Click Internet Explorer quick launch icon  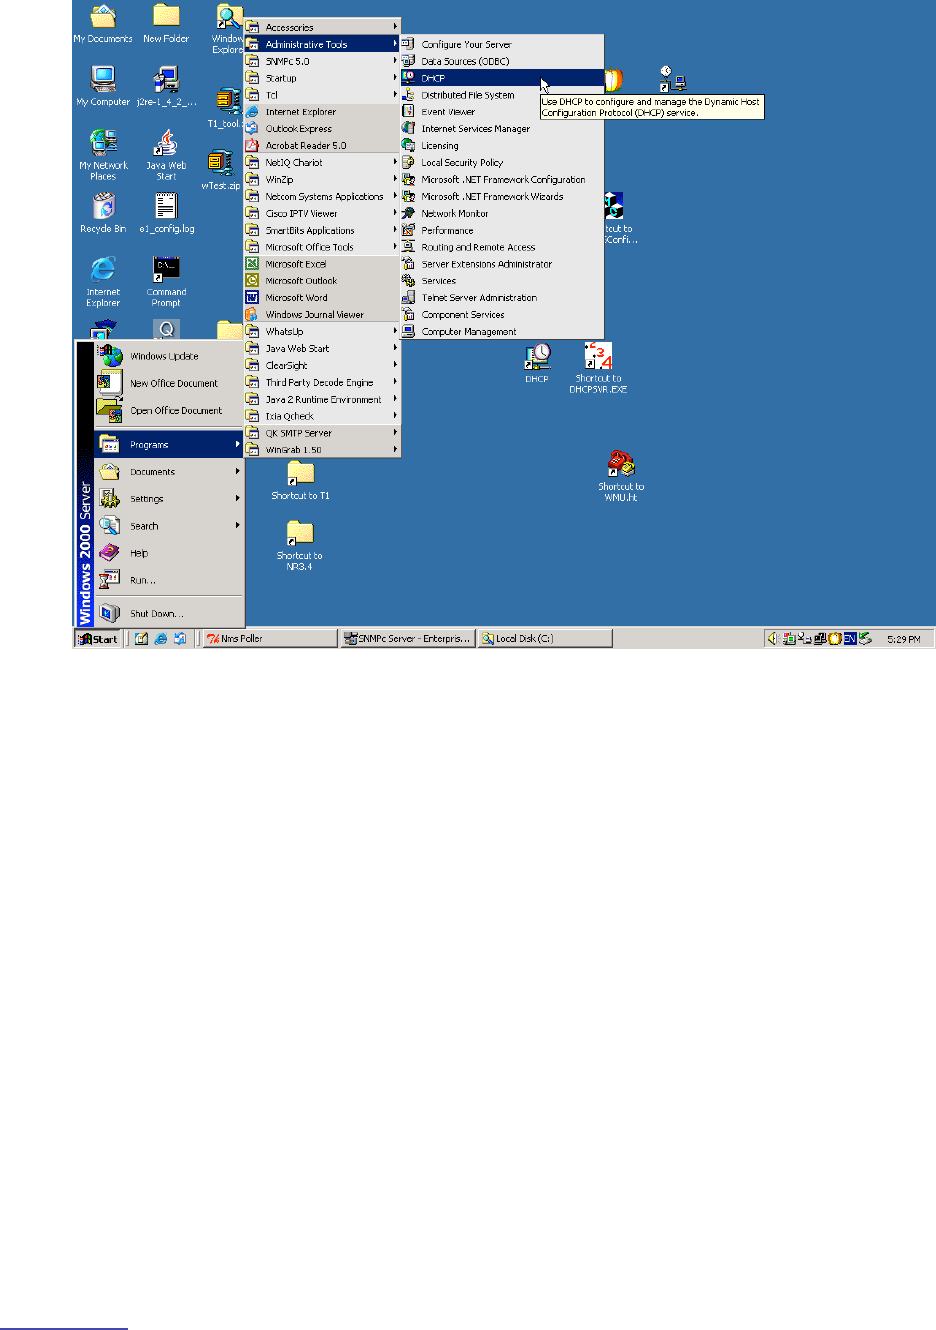[160, 638]
